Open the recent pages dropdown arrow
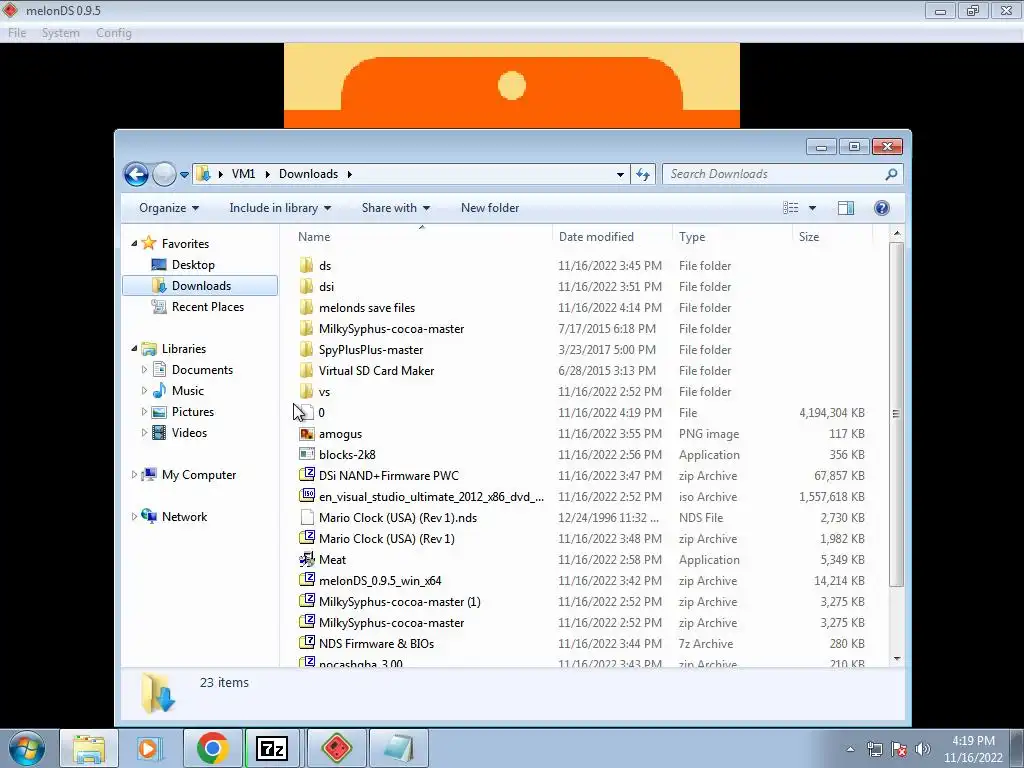The height and width of the screenshot is (768, 1024). (x=184, y=174)
